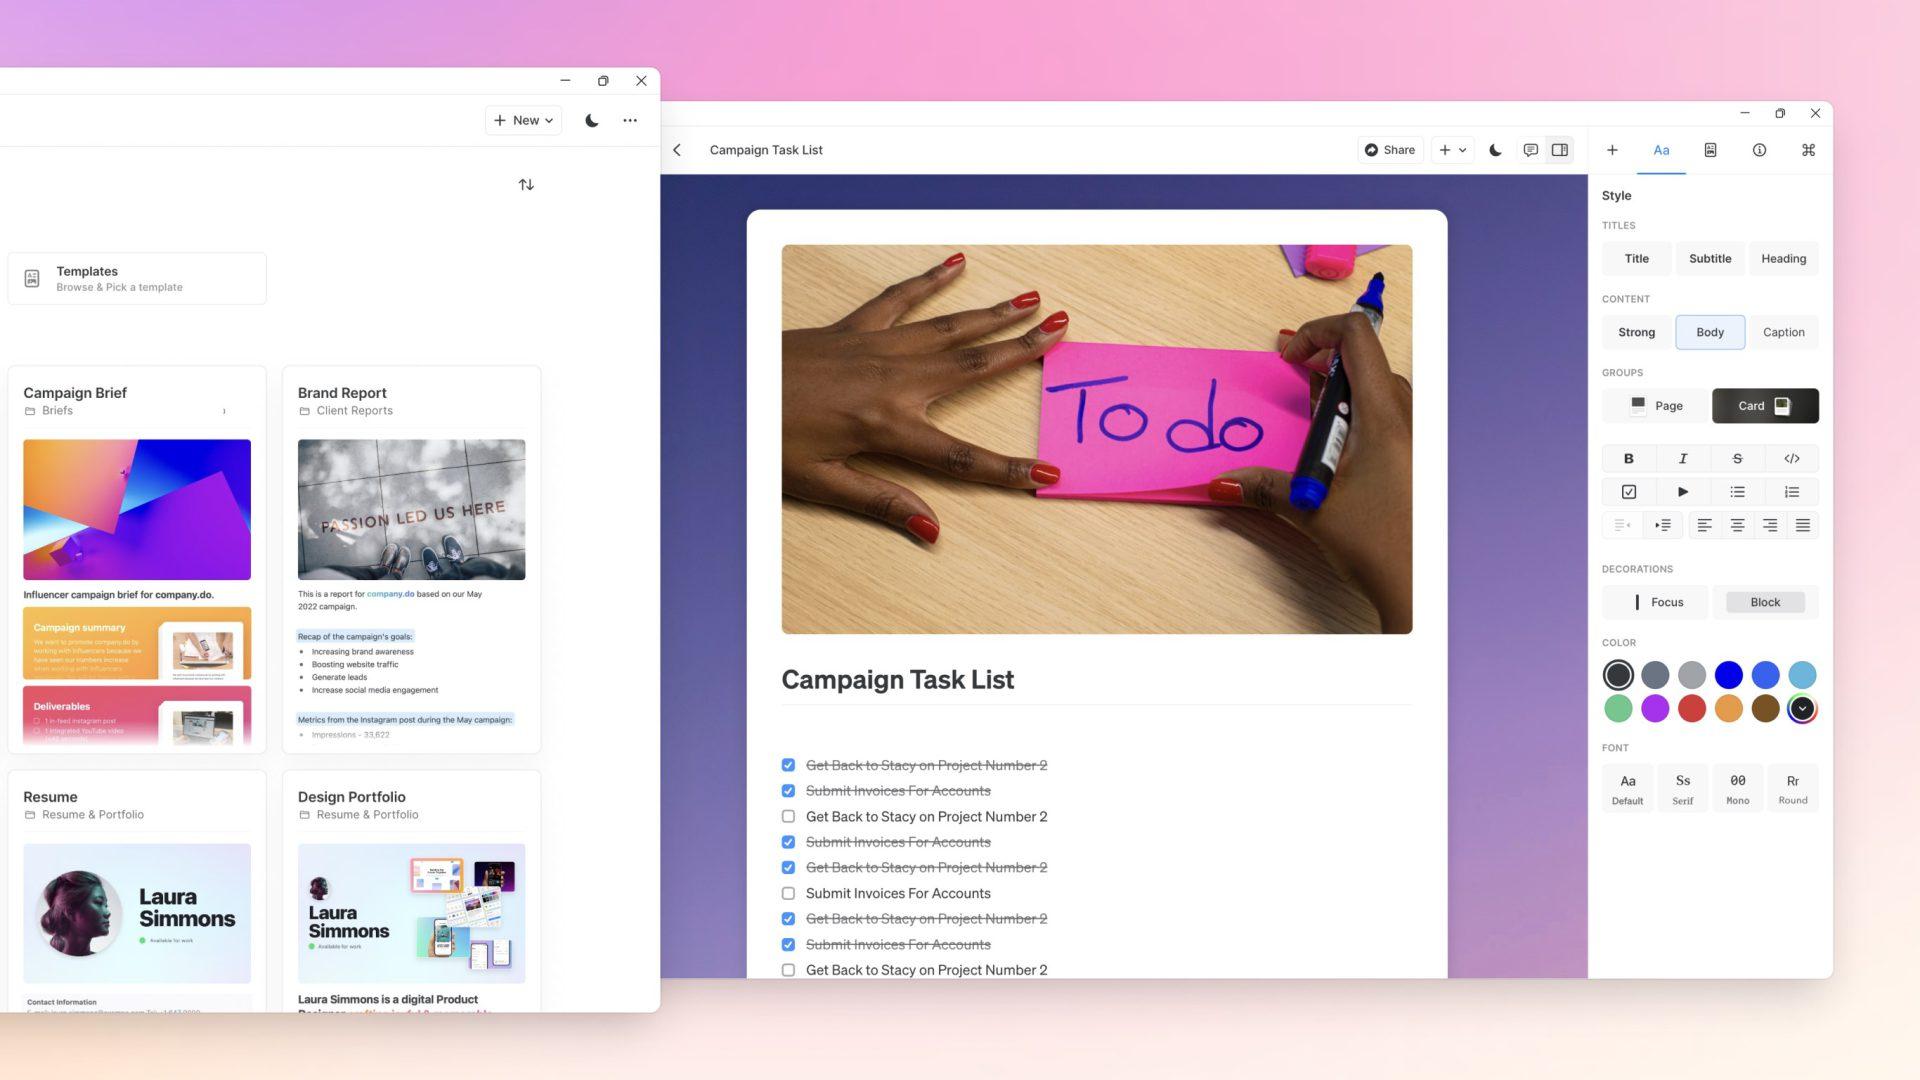This screenshot has height=1080, width=1920.
Task: Apply numbered list formatting
Action: pyautogui.click(x=1791, y=492)
